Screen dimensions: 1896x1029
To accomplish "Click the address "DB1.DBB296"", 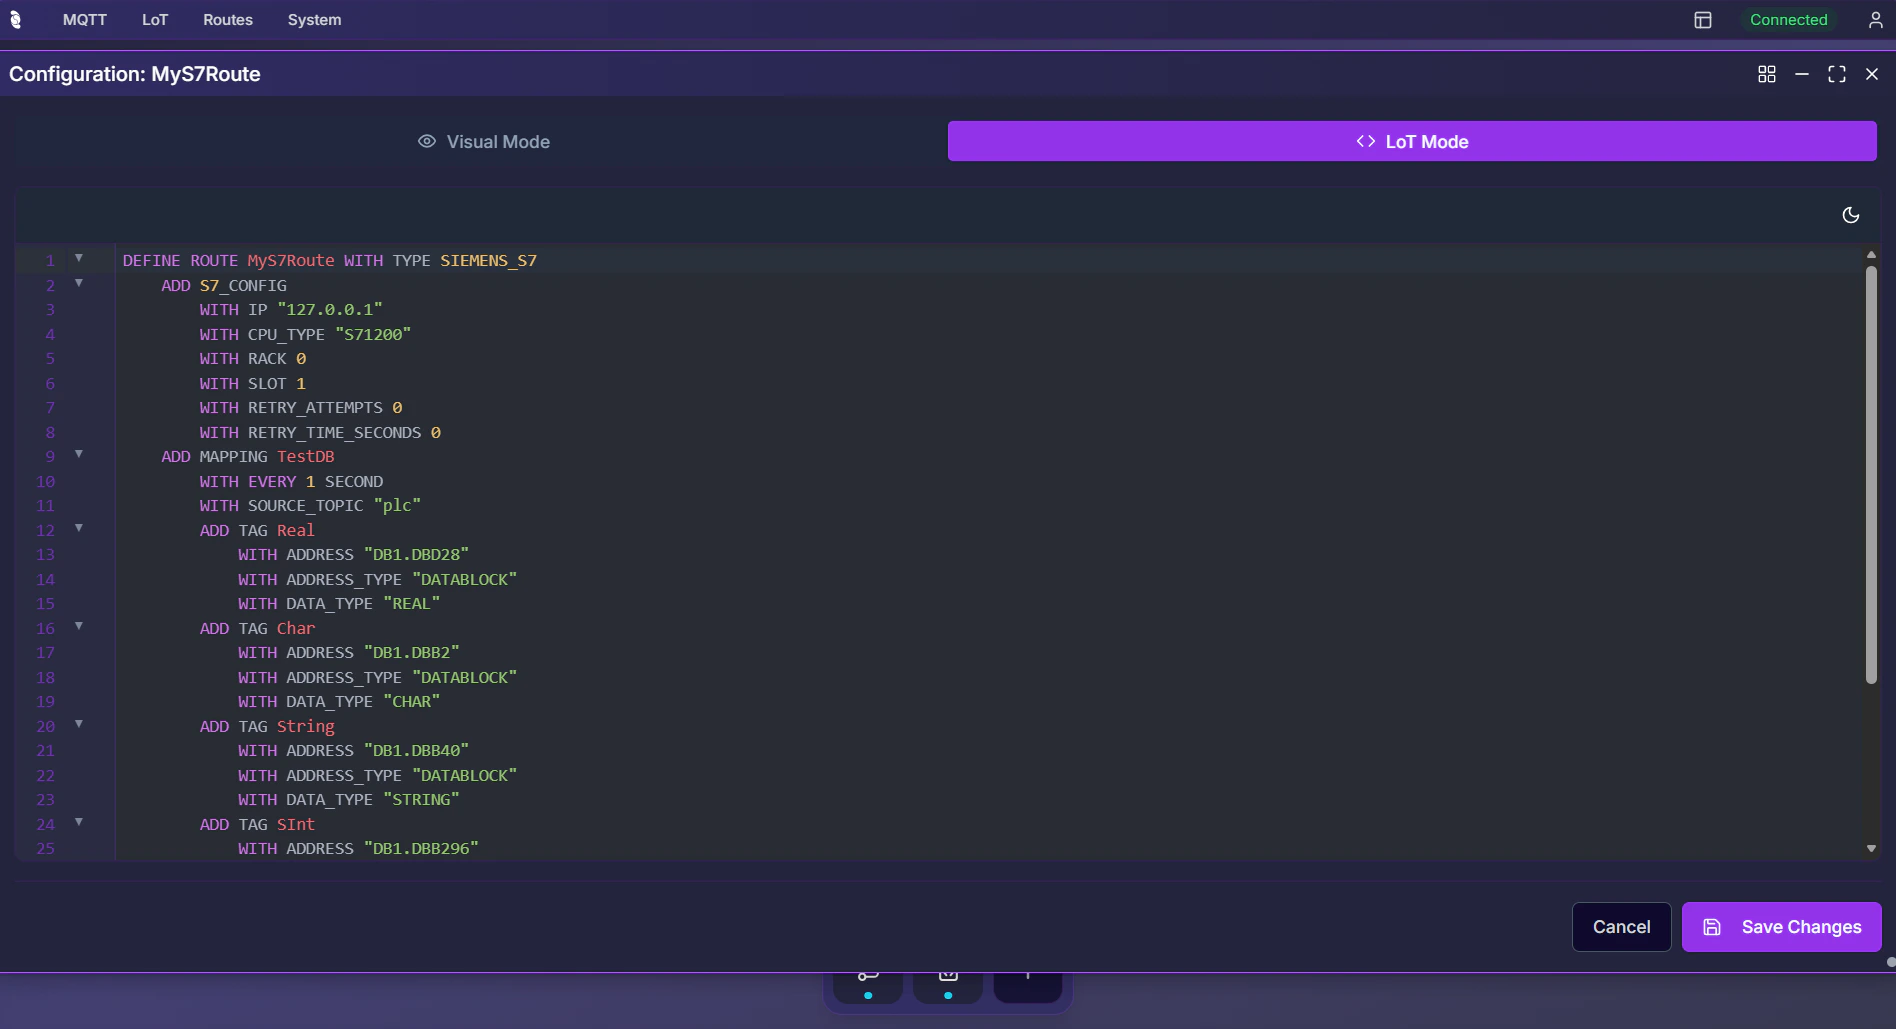I will pyautogui.click(x=421, y=849).
